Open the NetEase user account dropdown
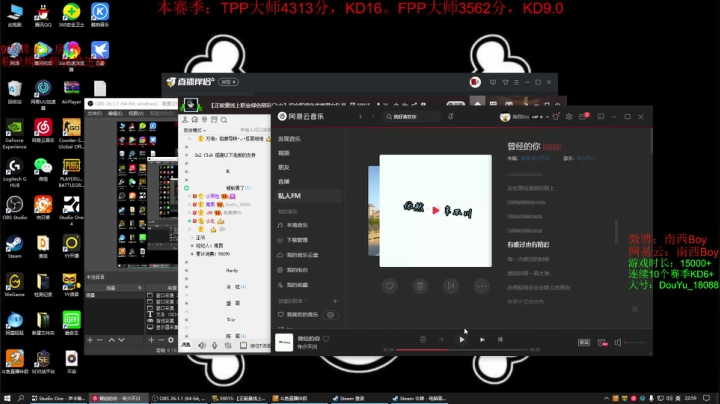The image size is (720, 404). click(524, 117)
